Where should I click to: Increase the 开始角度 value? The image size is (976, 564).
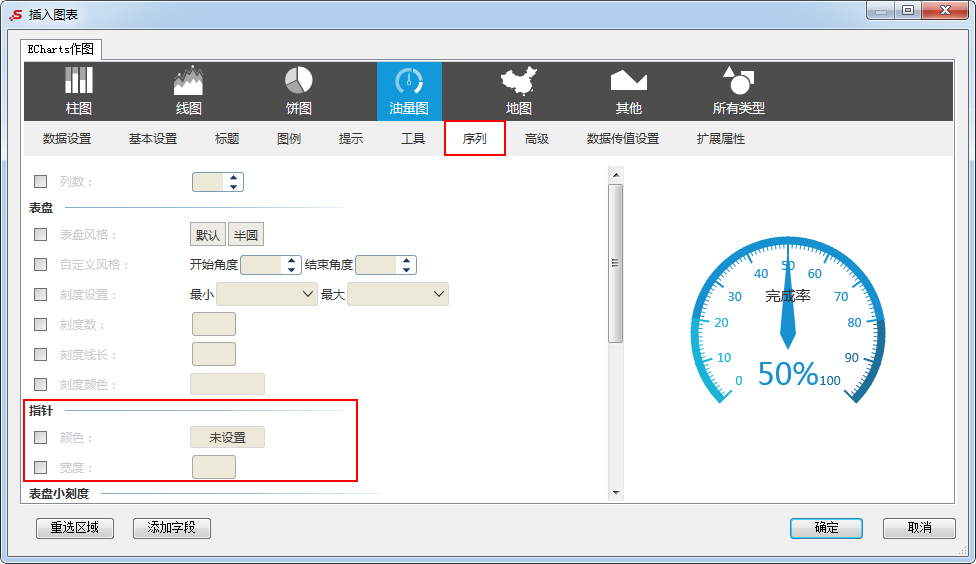pos(291,261)
